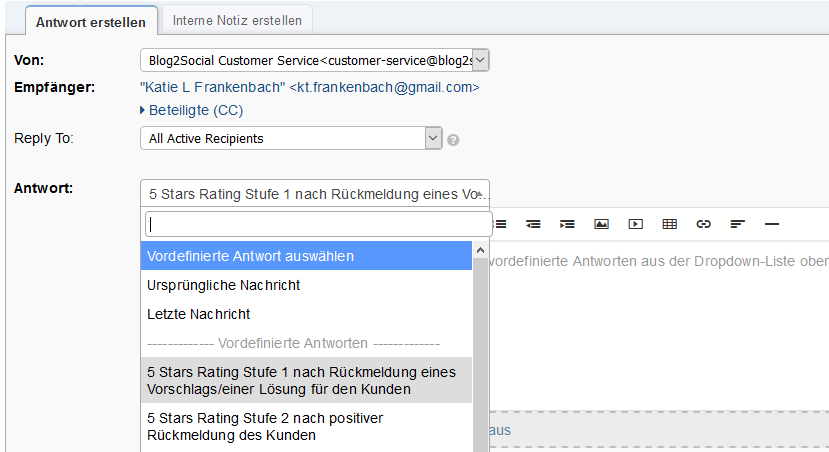Click scroll-up arrow of dropdown list
The width and height of the screenshot is (829, 452).
[x=480, y=250]
